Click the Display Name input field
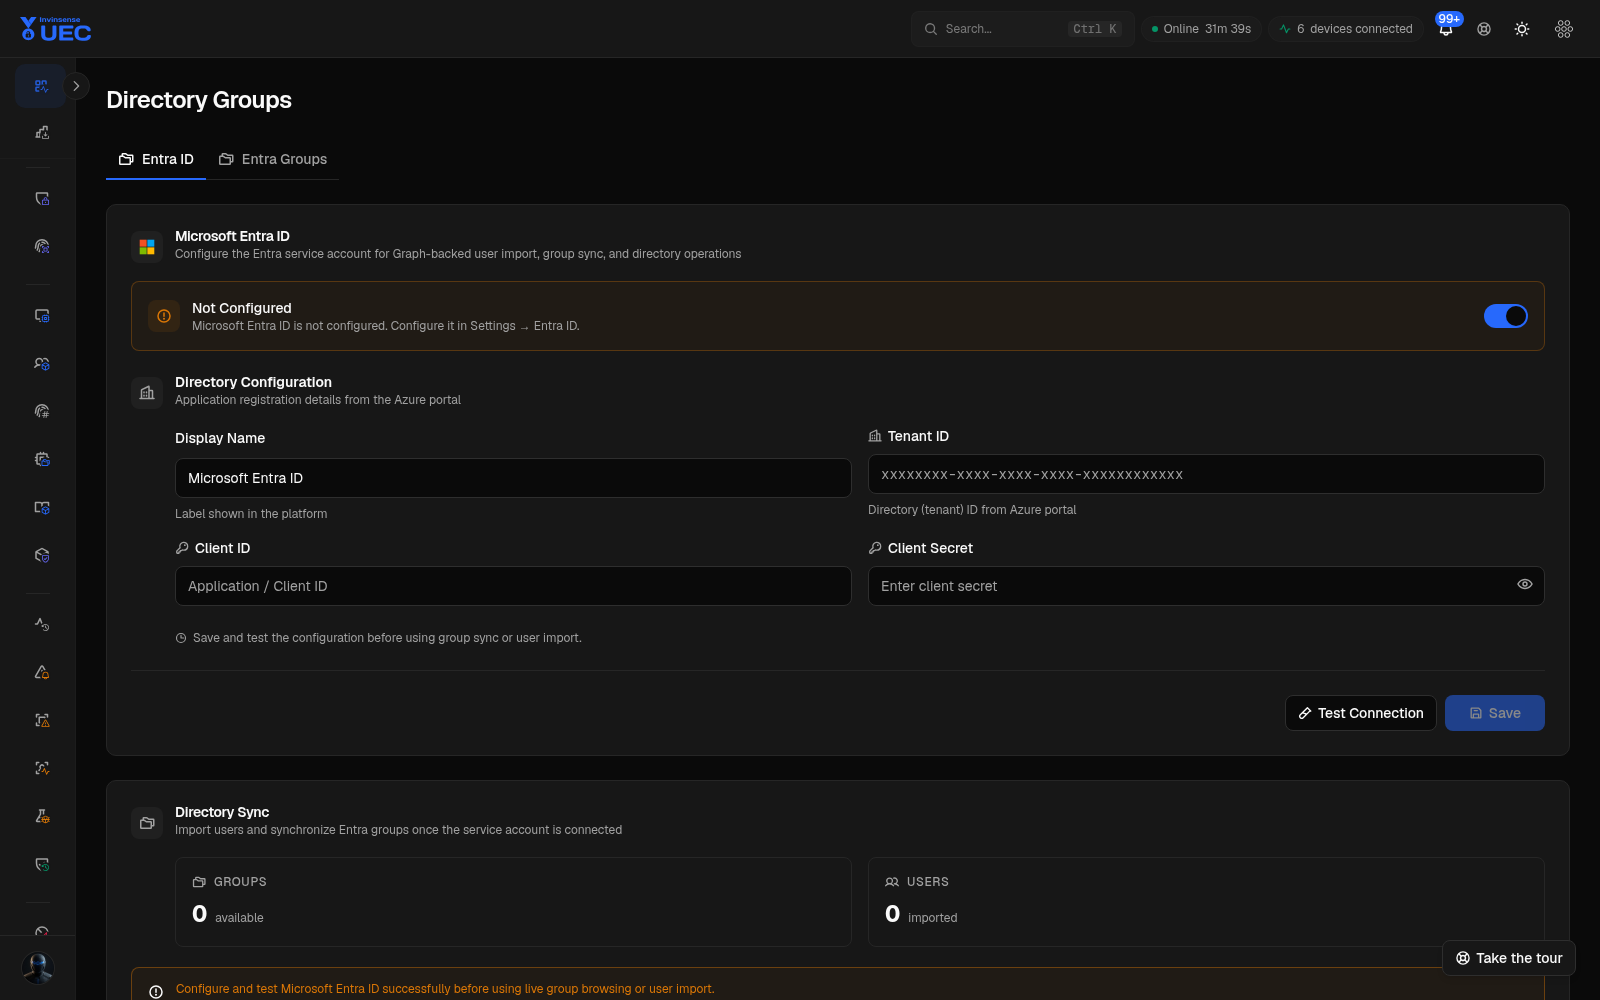Image resolution: width=1600 pixels, height=1000 pixels. (x=513, y=478)
